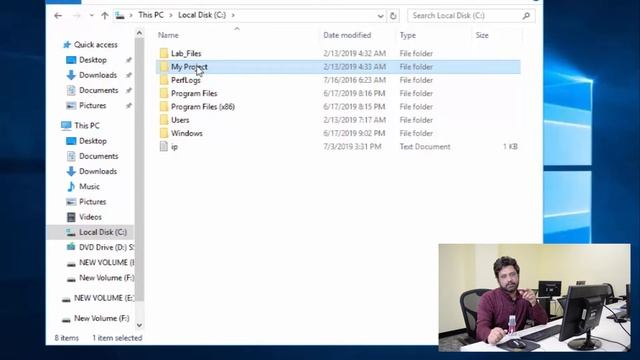Screen dimensions: 640x360
Task: Open recent locations dropdown arrow
Action: point(91,16)
